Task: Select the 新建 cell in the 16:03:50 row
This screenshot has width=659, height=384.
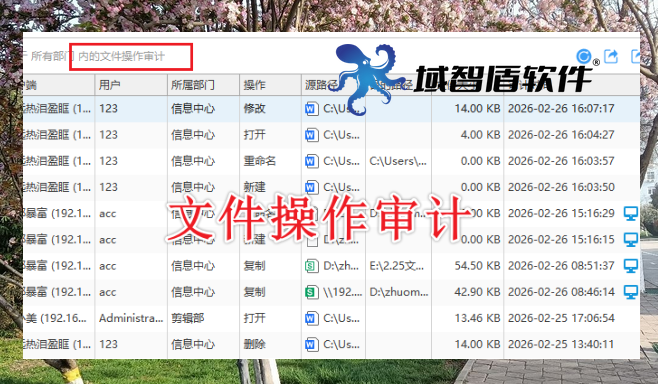Action: point(255,187)
